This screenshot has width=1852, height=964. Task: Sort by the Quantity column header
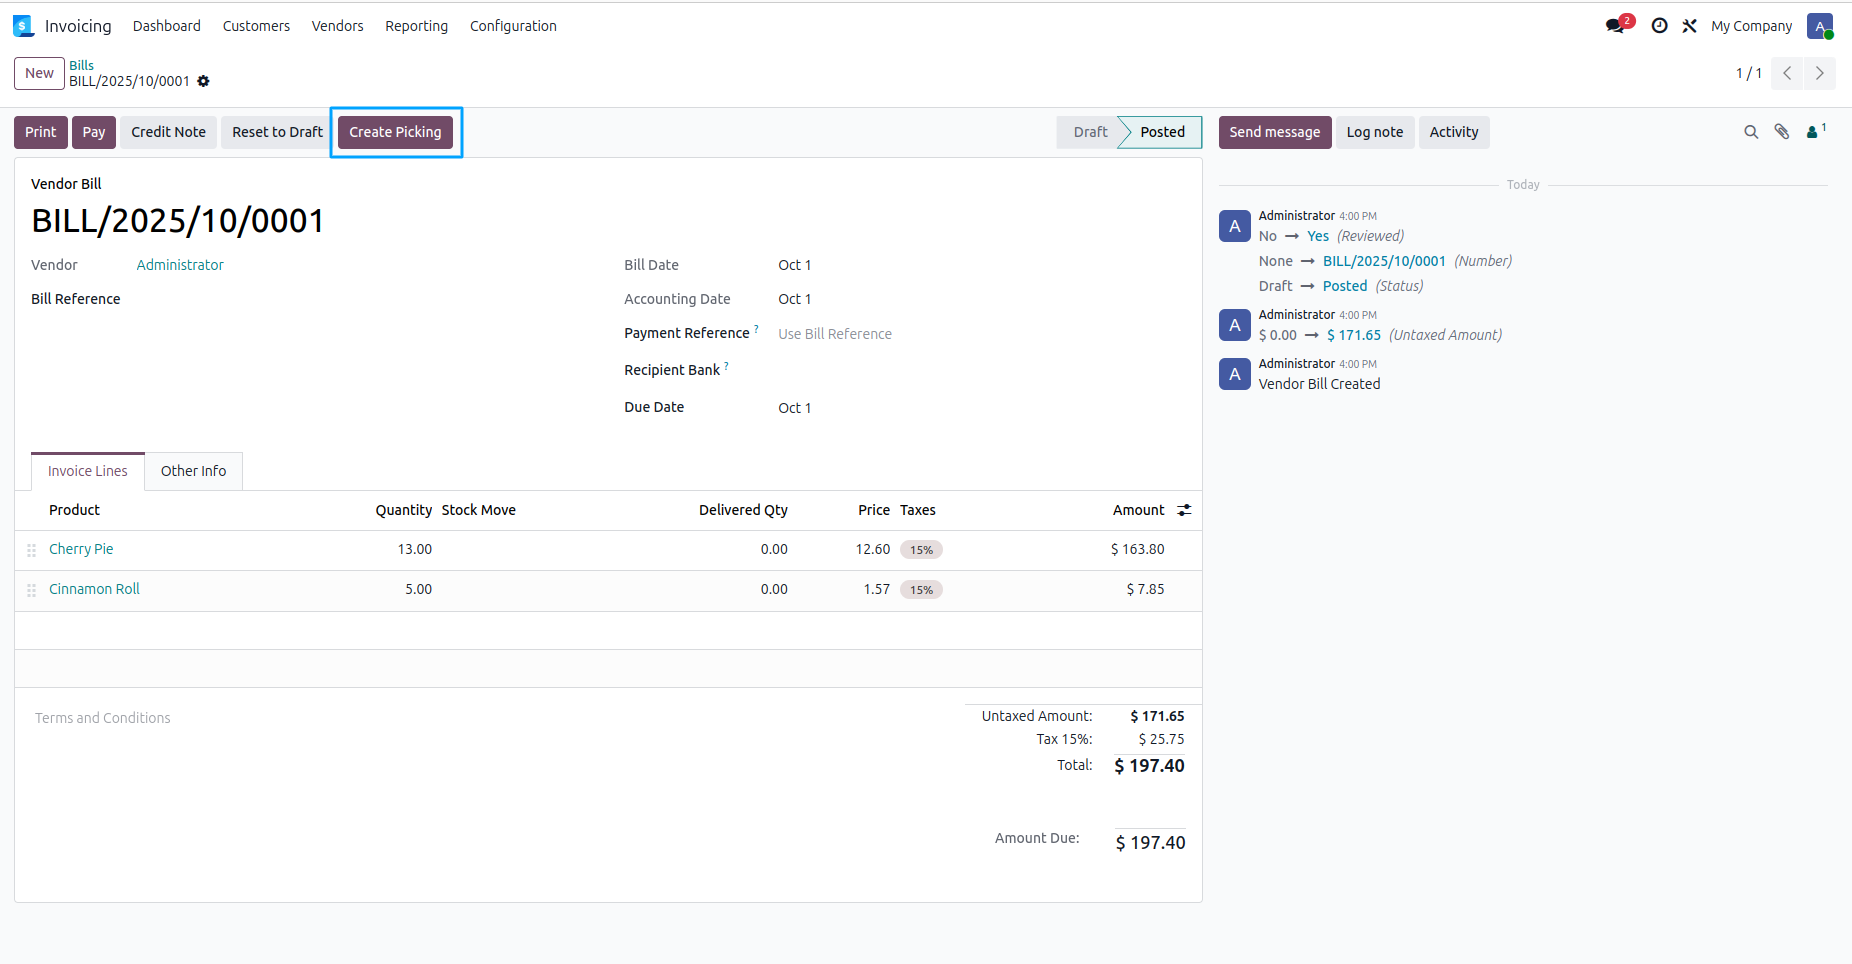click(404, 510)
